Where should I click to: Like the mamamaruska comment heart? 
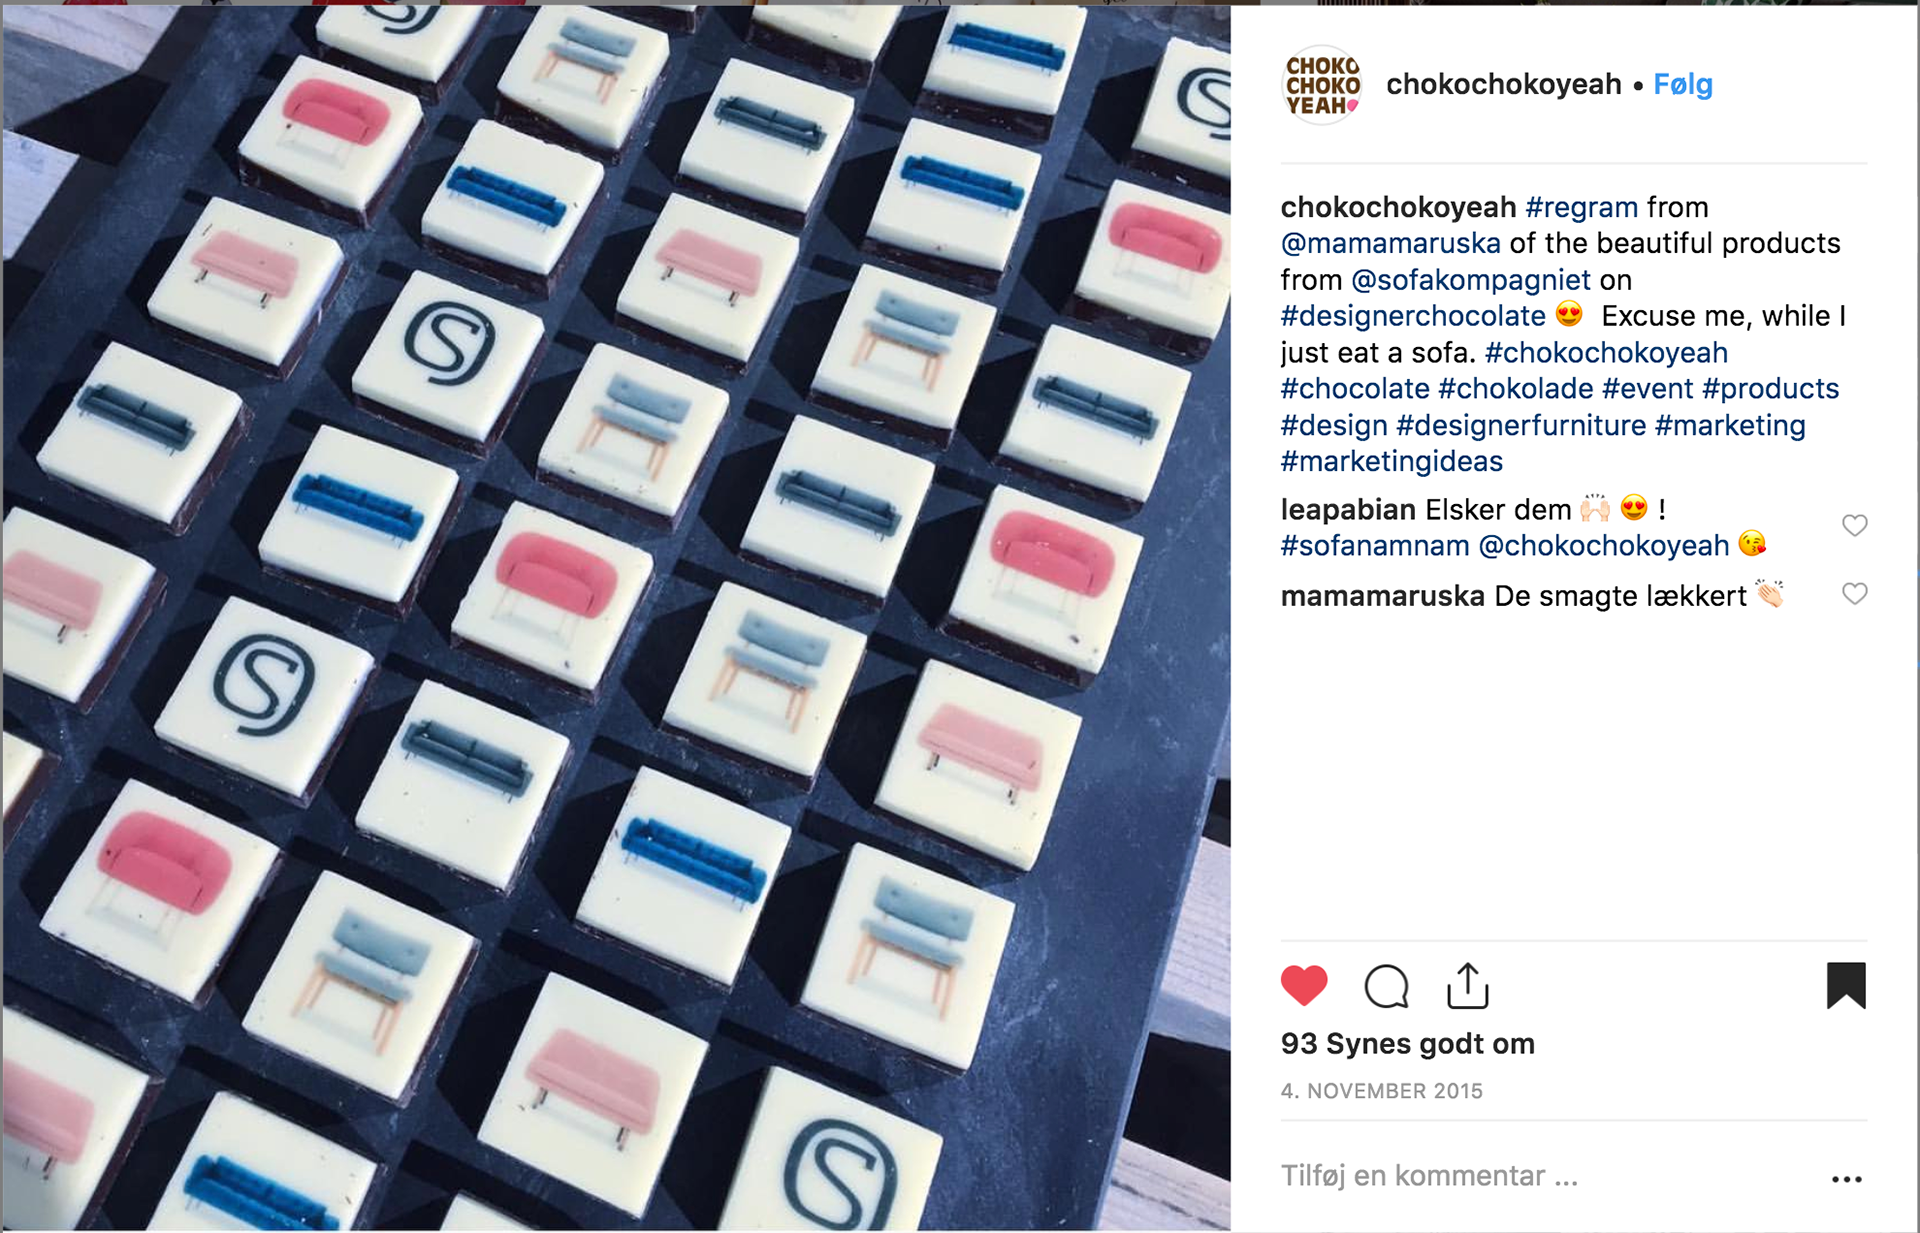pyautogui.click(x=1855, y=594)
